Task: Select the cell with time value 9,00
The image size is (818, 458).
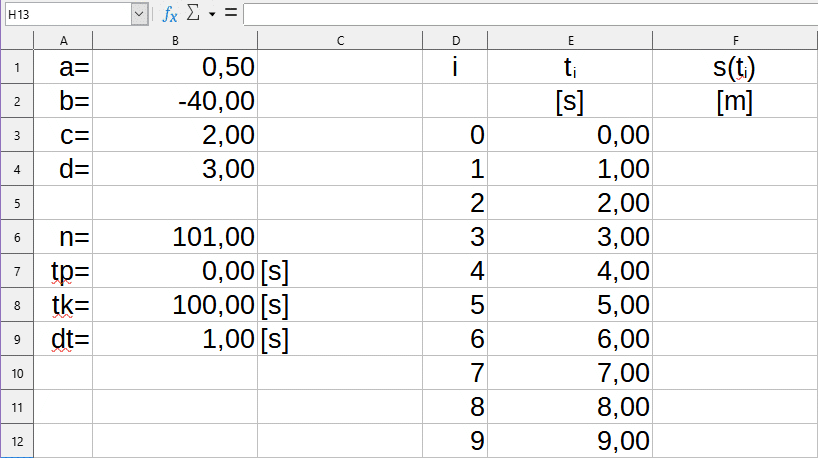Action: tap(569, 441)
